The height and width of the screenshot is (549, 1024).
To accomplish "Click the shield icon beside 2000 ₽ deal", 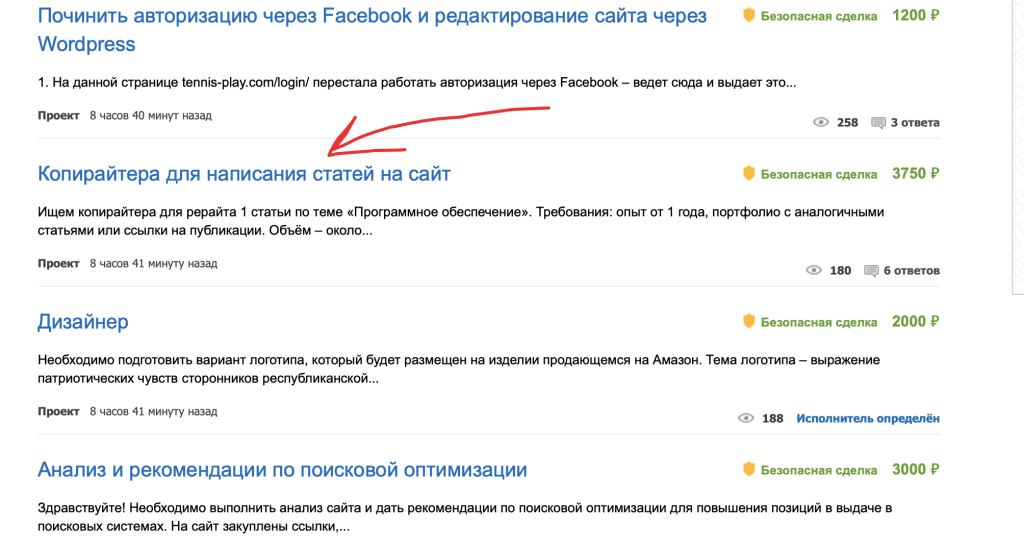I will (x=748, y=322).
